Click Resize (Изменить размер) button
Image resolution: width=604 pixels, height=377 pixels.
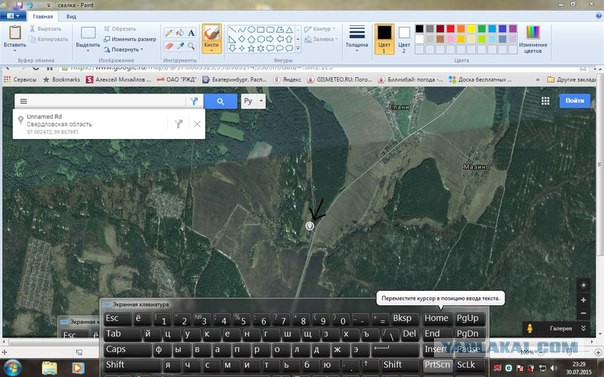pos(130,39)
